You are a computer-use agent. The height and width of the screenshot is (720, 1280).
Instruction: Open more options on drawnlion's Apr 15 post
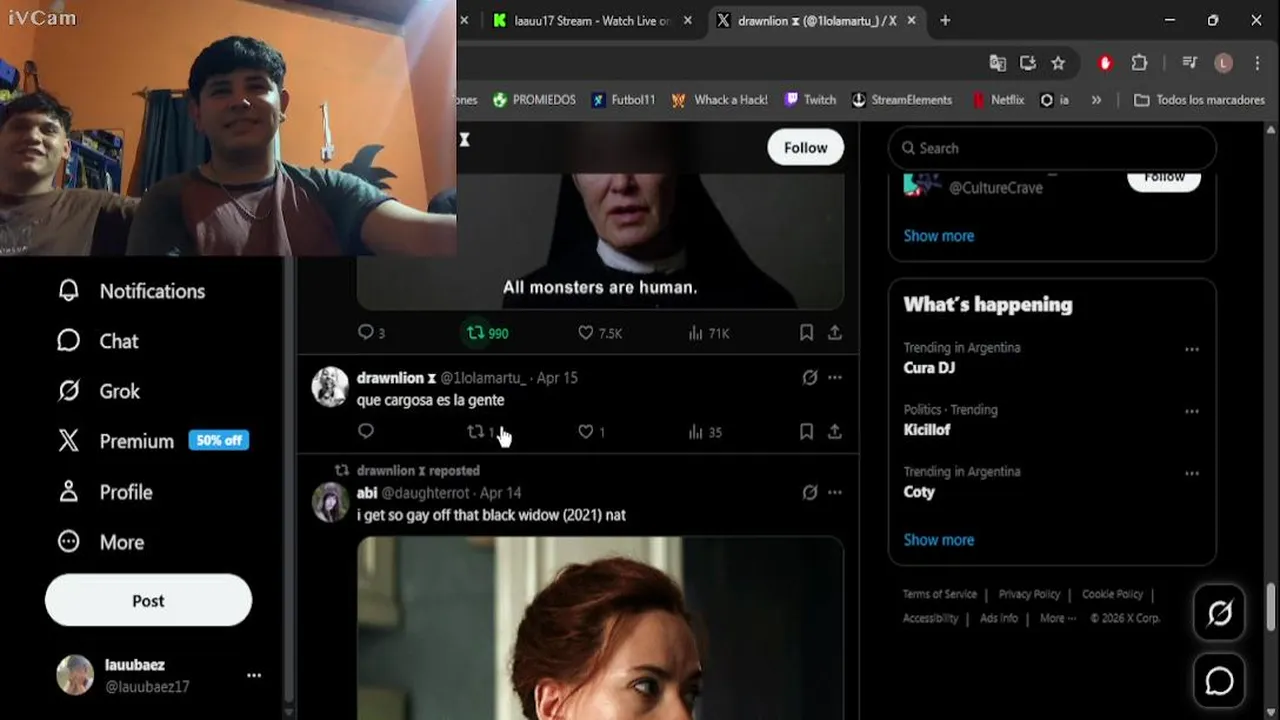tap(835, 377)
